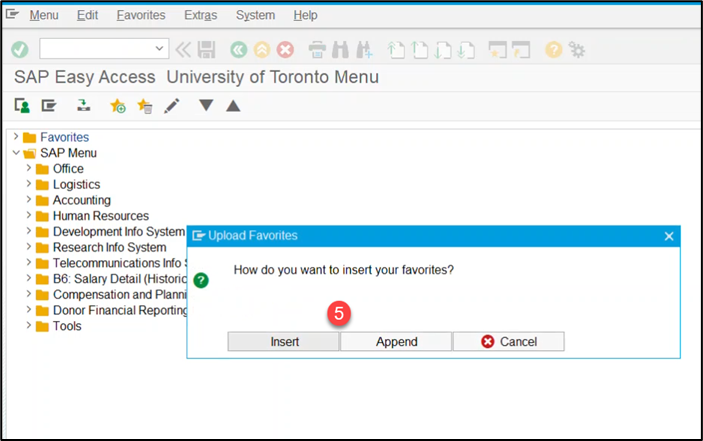Expand the Donor Financial Reporting chevron
703x441 pixels.
point(29,310)
